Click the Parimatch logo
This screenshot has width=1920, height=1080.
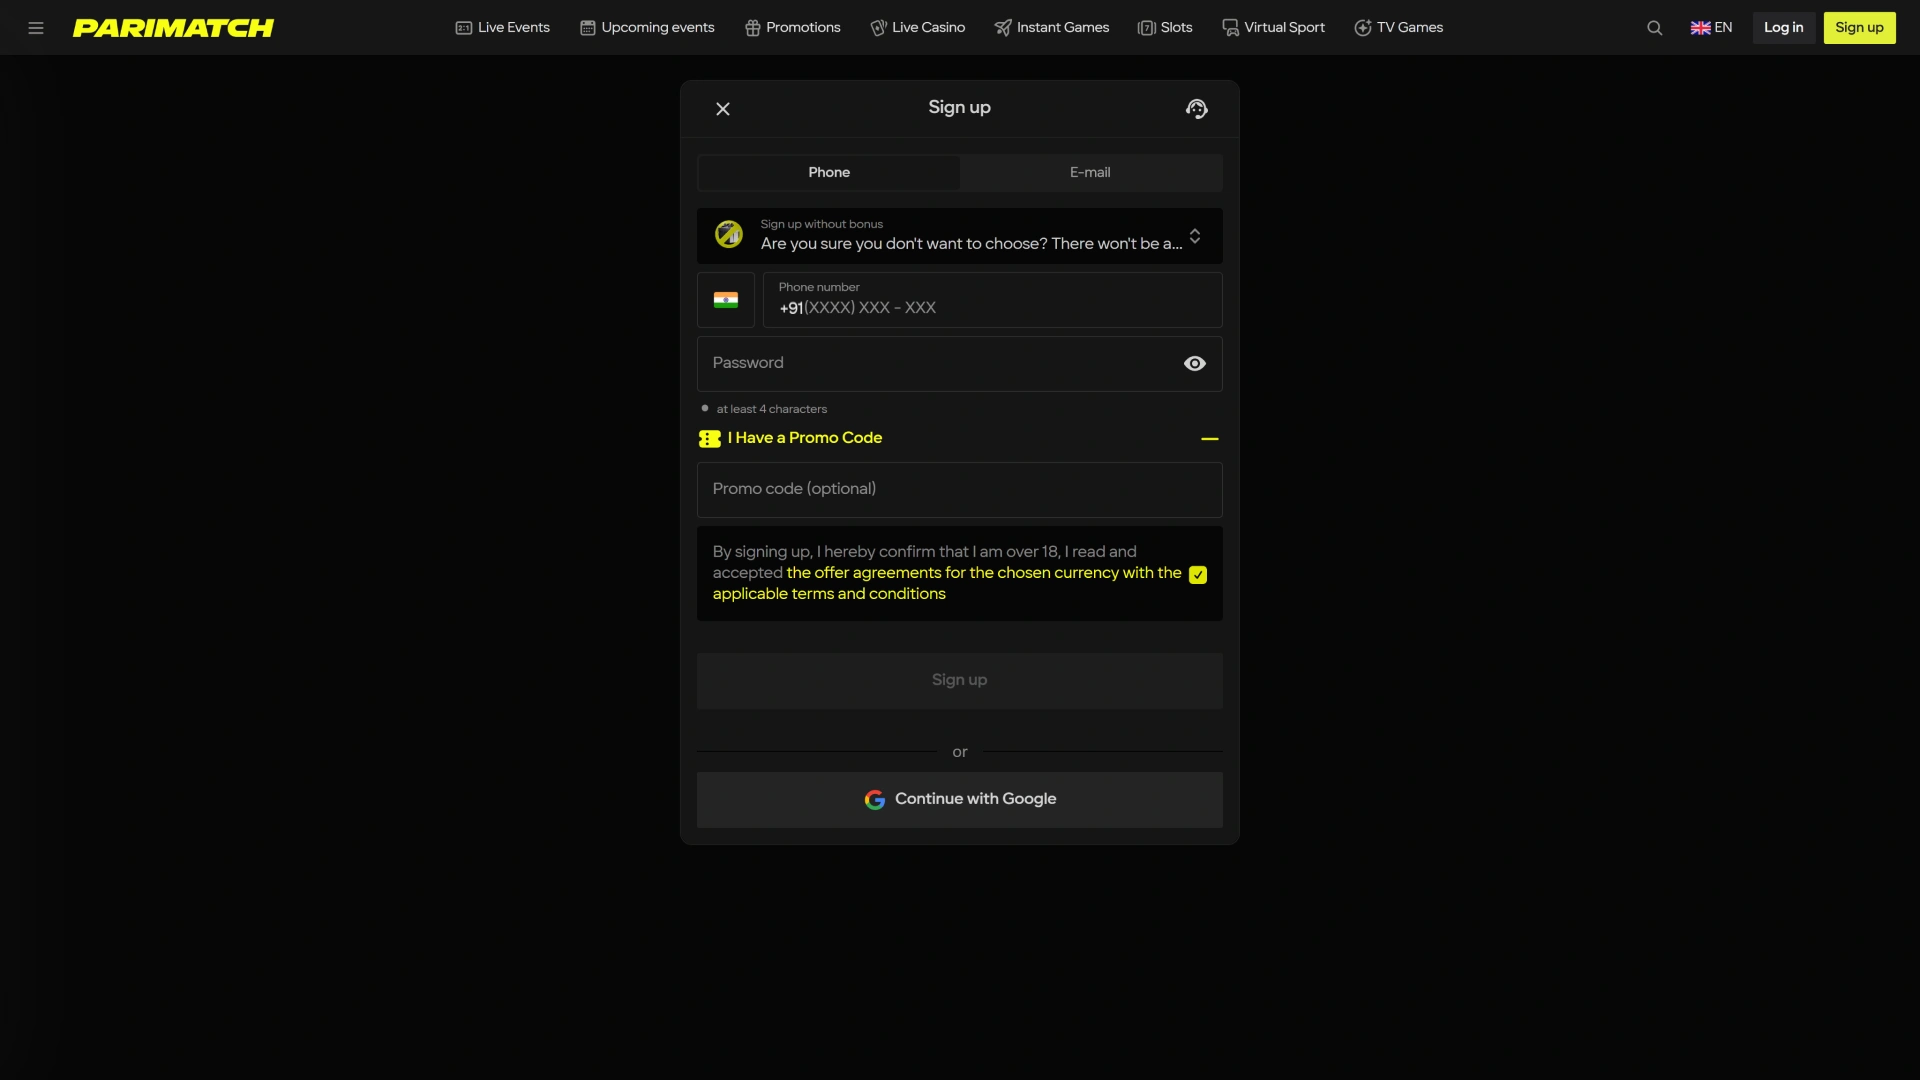coord(173,28)
